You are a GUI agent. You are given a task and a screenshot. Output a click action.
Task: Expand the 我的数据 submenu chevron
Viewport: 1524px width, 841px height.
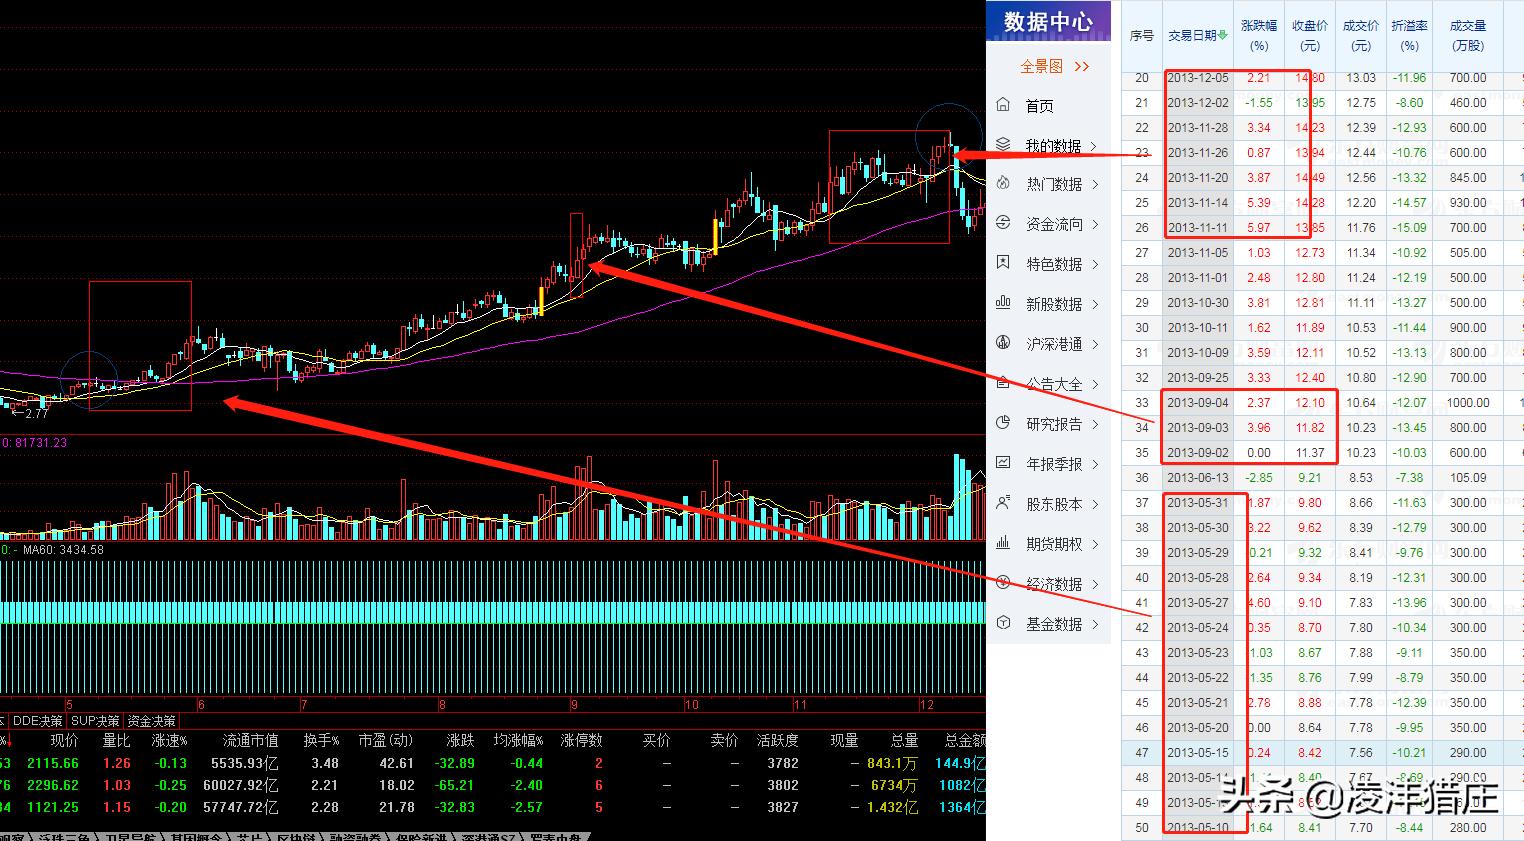1094,146
